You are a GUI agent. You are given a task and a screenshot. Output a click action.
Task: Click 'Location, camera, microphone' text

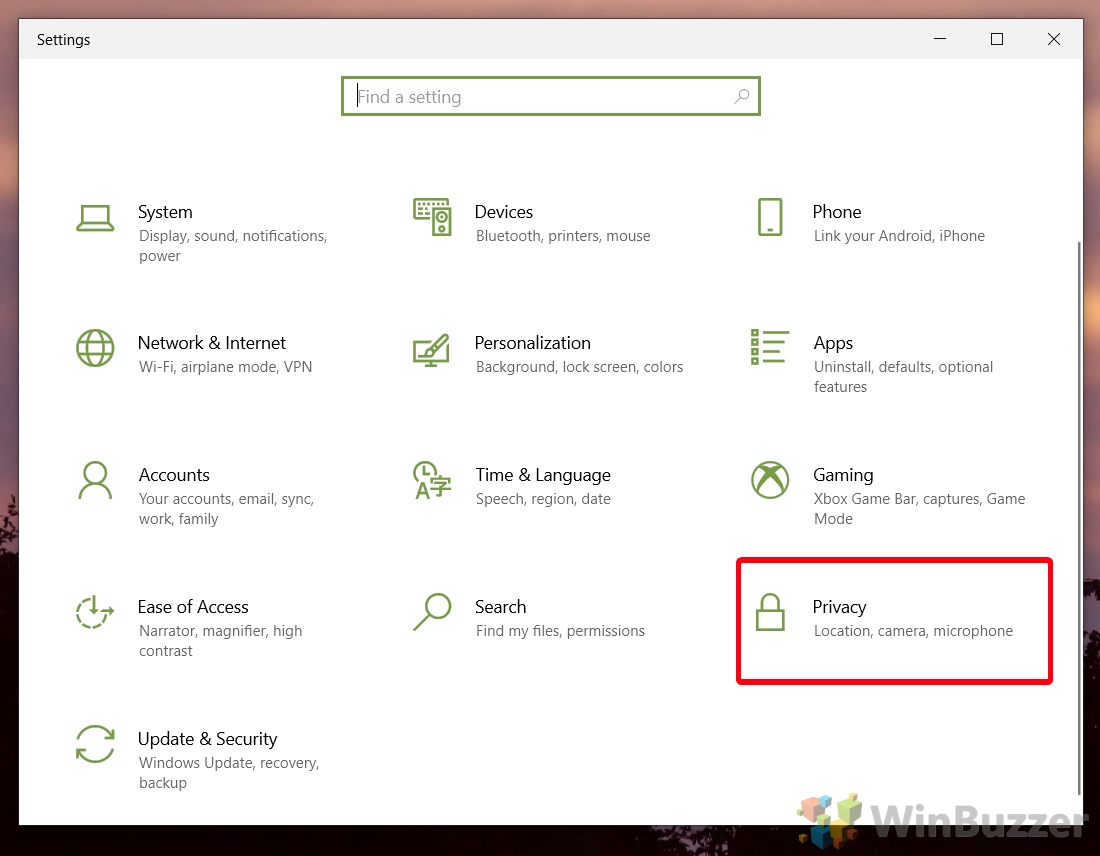coord(913,631)
